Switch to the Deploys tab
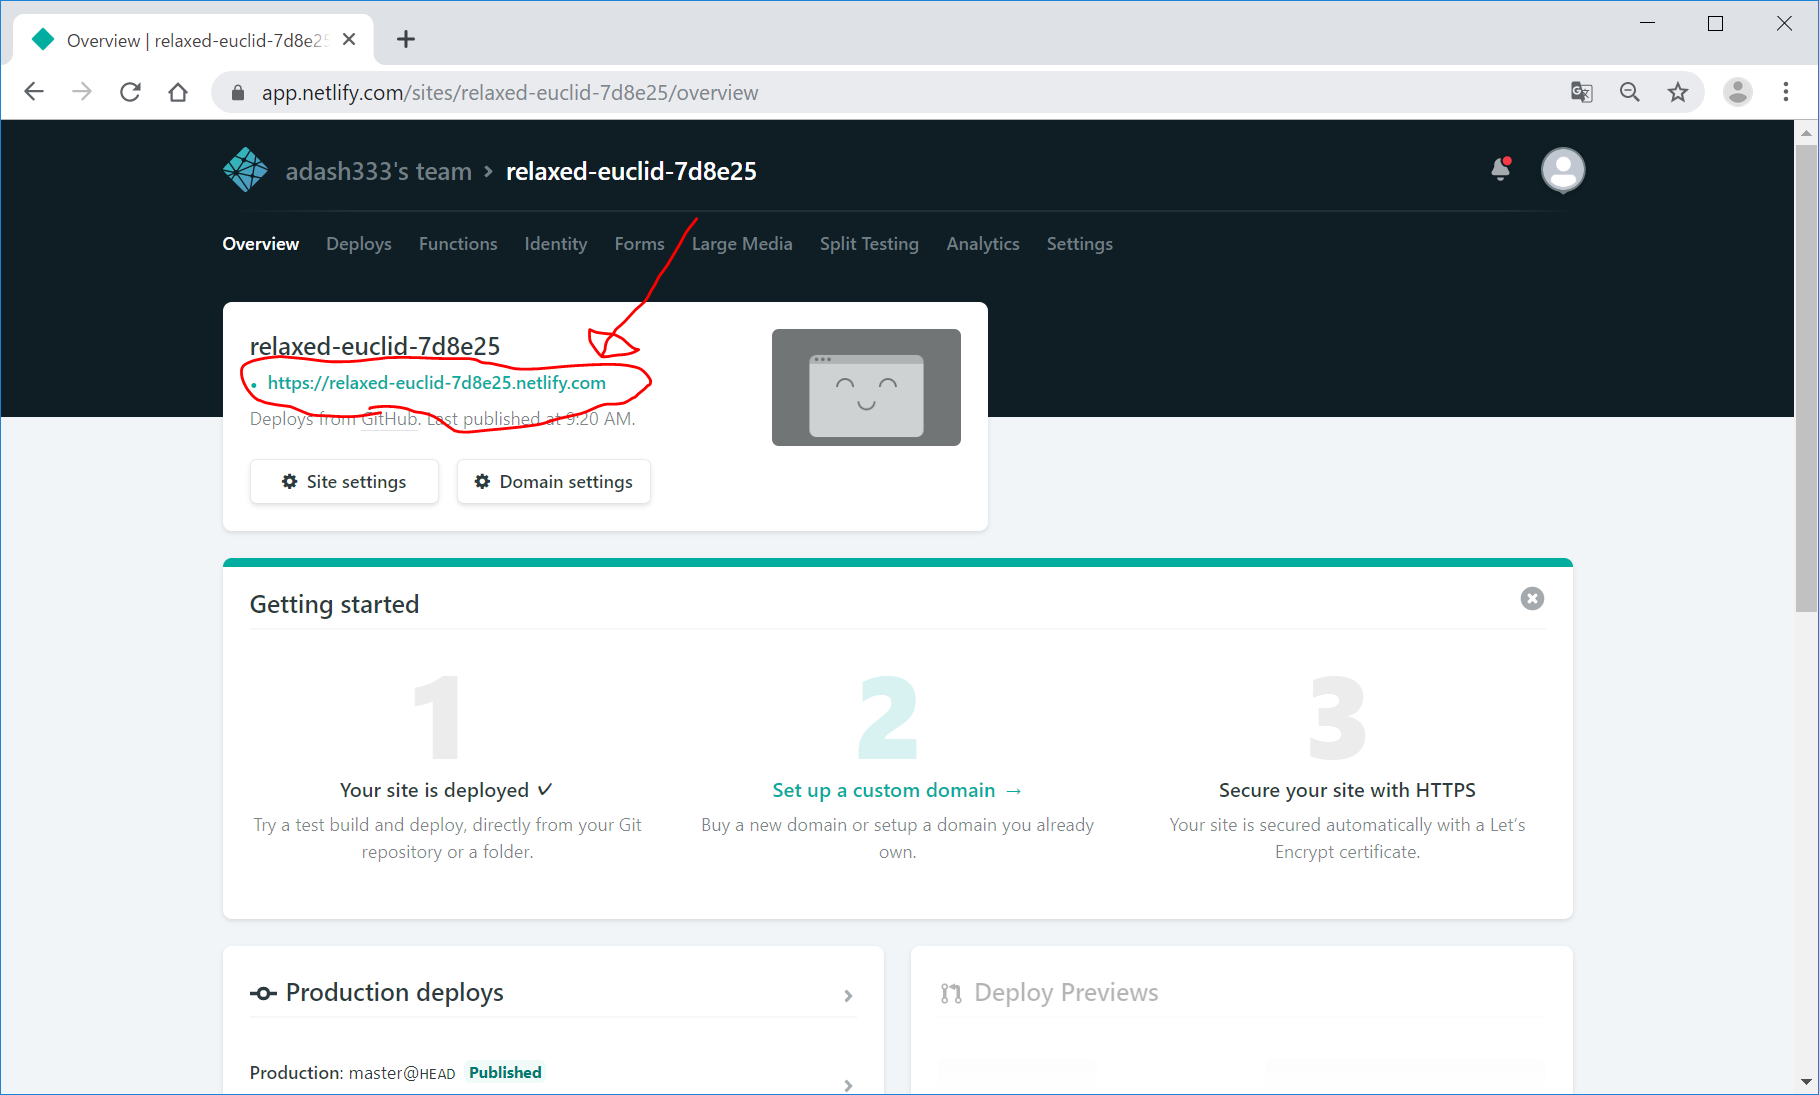Image resolution: width=1819 pixels, height=1095 pixels. (x=358, y=244)
